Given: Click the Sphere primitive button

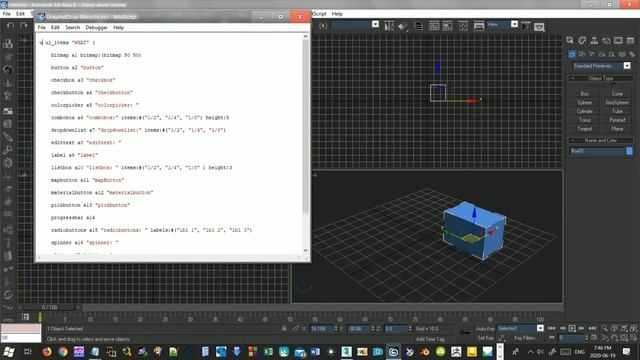Looking at the screenshot, I should coord(584,102).
